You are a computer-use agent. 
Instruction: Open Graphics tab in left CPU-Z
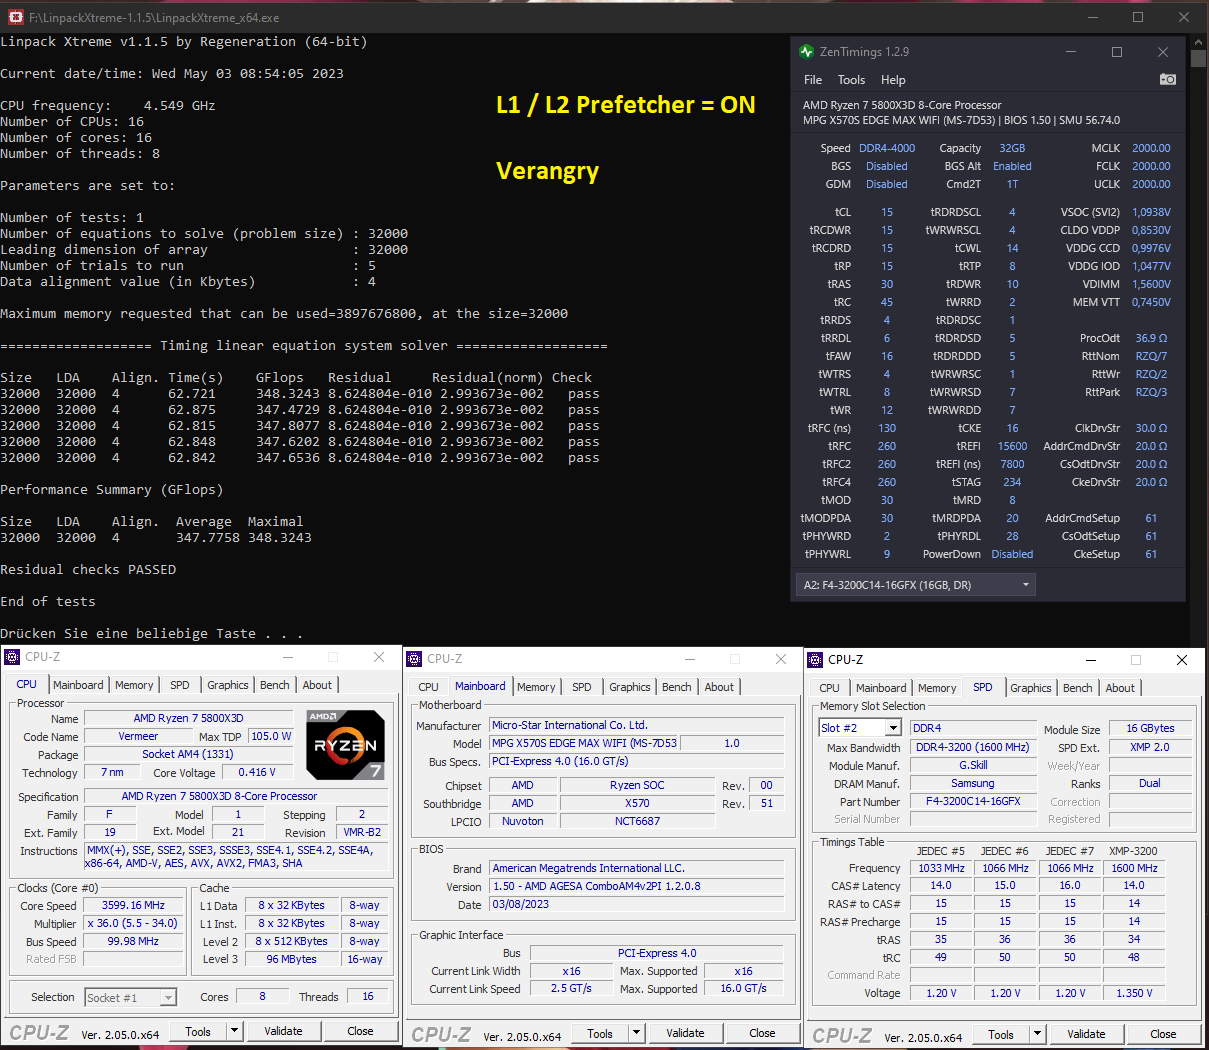pos(228,685)
